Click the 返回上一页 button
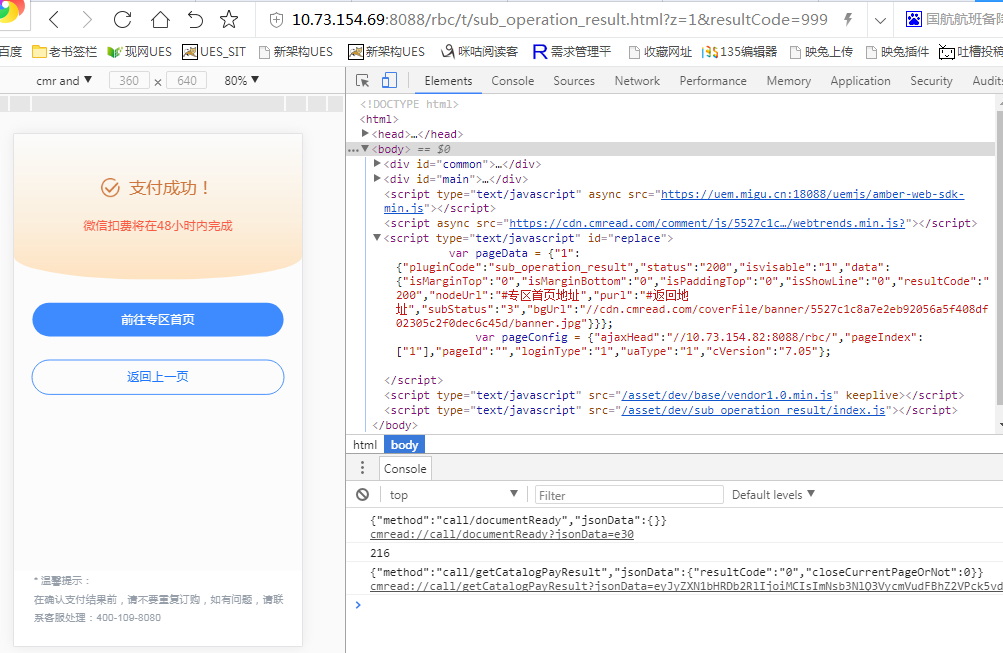The image size is (1003, 653). click(x=158, y=377)
